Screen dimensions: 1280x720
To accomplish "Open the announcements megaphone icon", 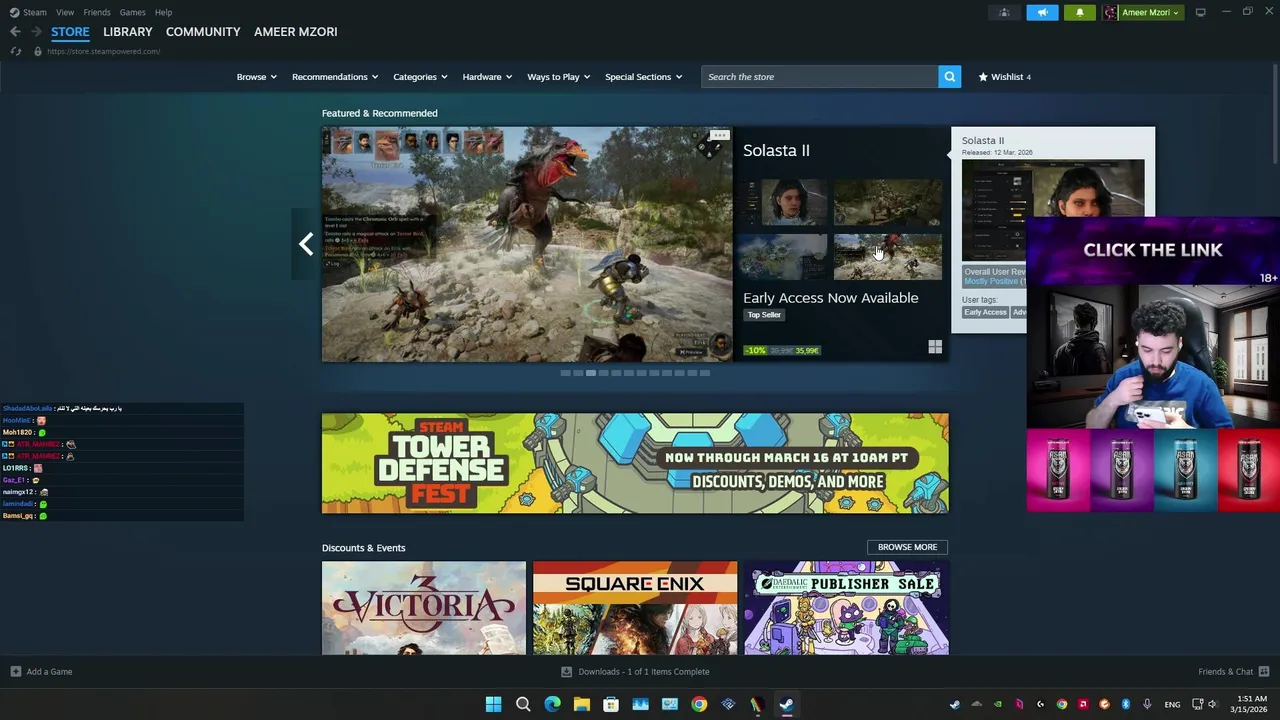I will click(x=1042, y=12).
